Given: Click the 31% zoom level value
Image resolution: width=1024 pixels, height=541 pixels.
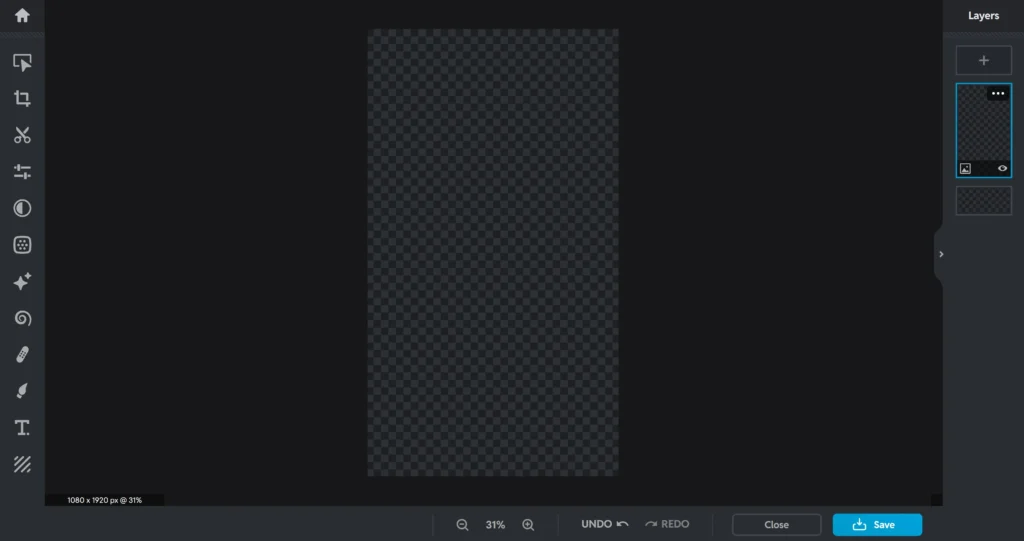Looking at the screenshot, I should [x=495, y=525].
